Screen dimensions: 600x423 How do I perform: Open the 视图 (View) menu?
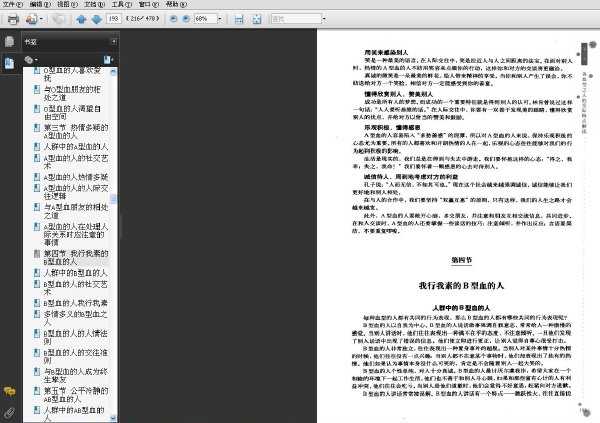[x=67, y=4]
